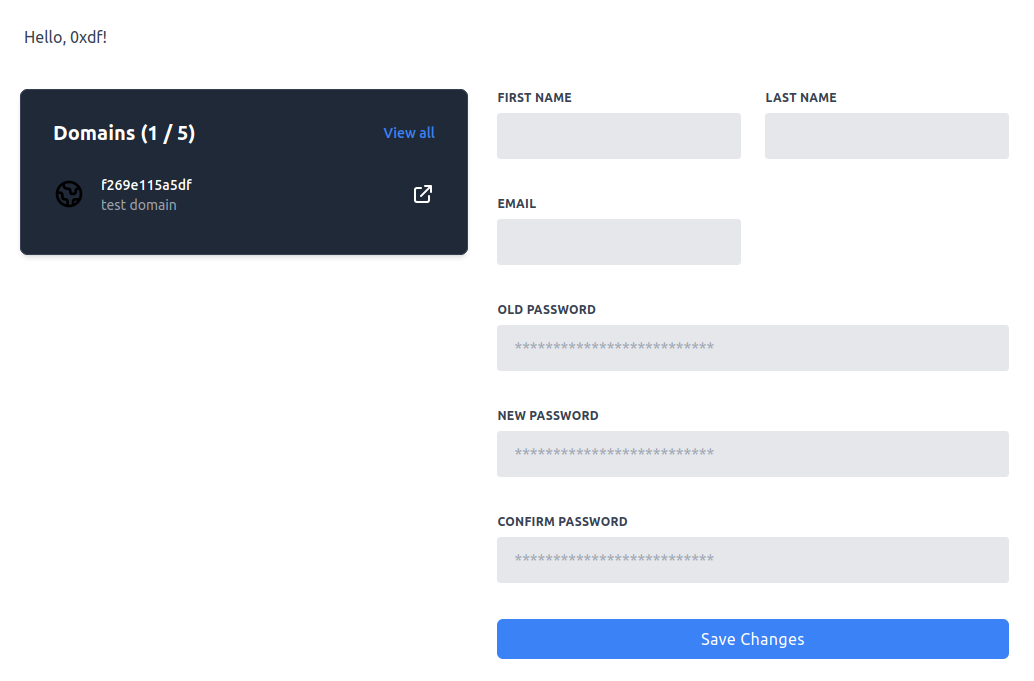Click into the Last Name field
The width and height of the screenshot is (1034, 681).
point(886,136)
